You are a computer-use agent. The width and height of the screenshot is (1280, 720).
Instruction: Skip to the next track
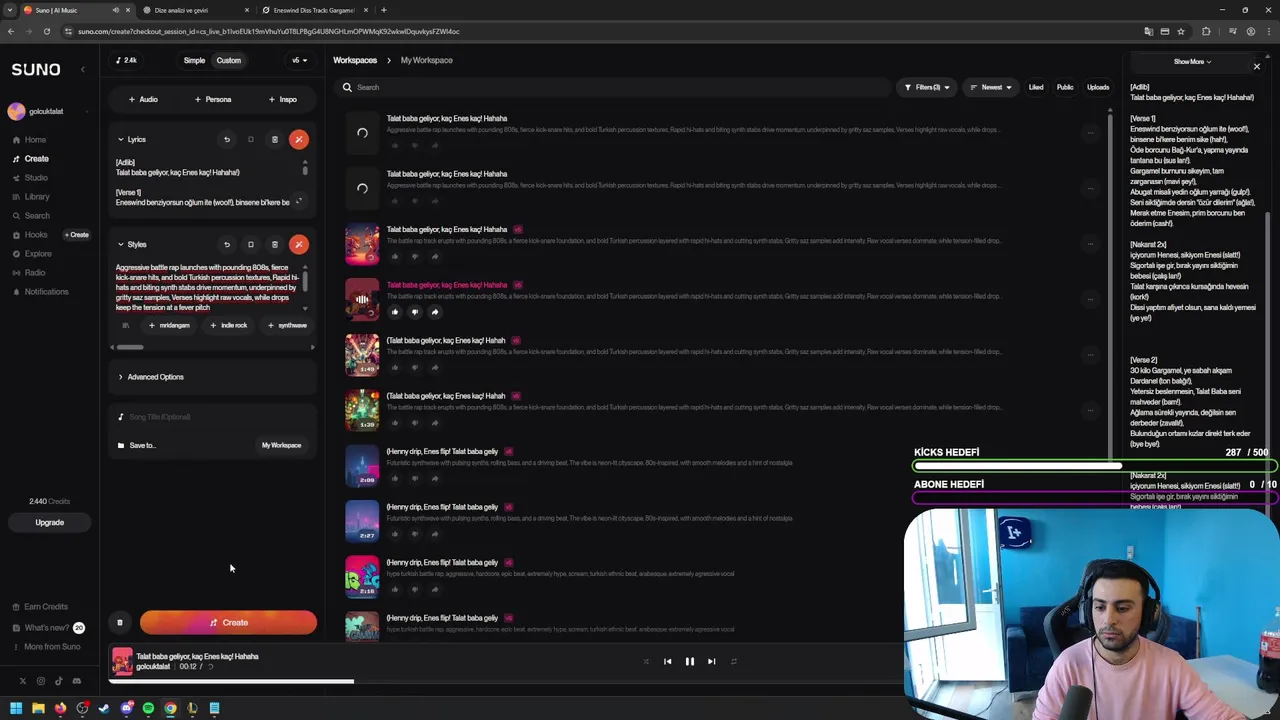(711, 661)
